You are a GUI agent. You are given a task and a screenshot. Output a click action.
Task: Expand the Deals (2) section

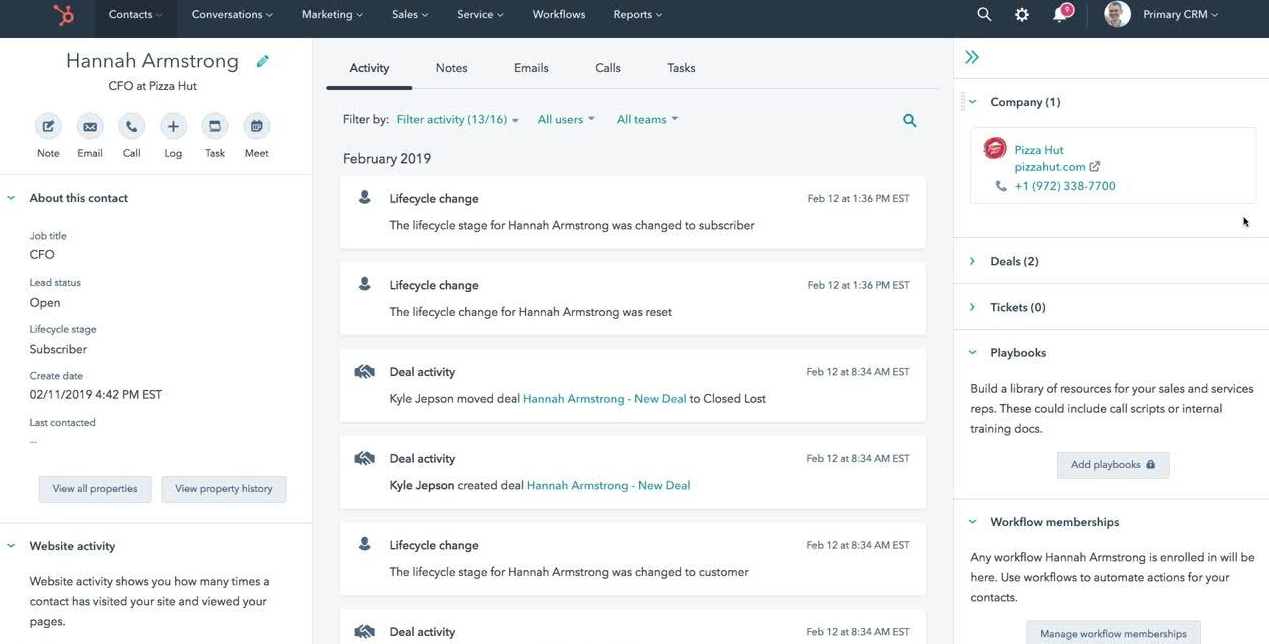(1013, 262)
